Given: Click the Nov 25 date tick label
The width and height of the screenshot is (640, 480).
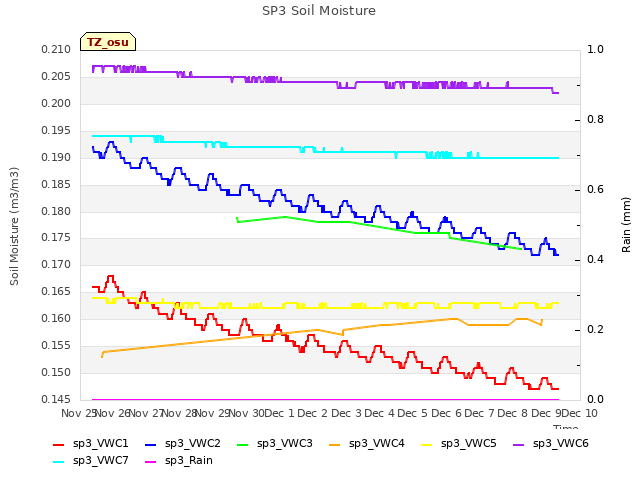Looking at the screenshot, I should click(78, 413).
